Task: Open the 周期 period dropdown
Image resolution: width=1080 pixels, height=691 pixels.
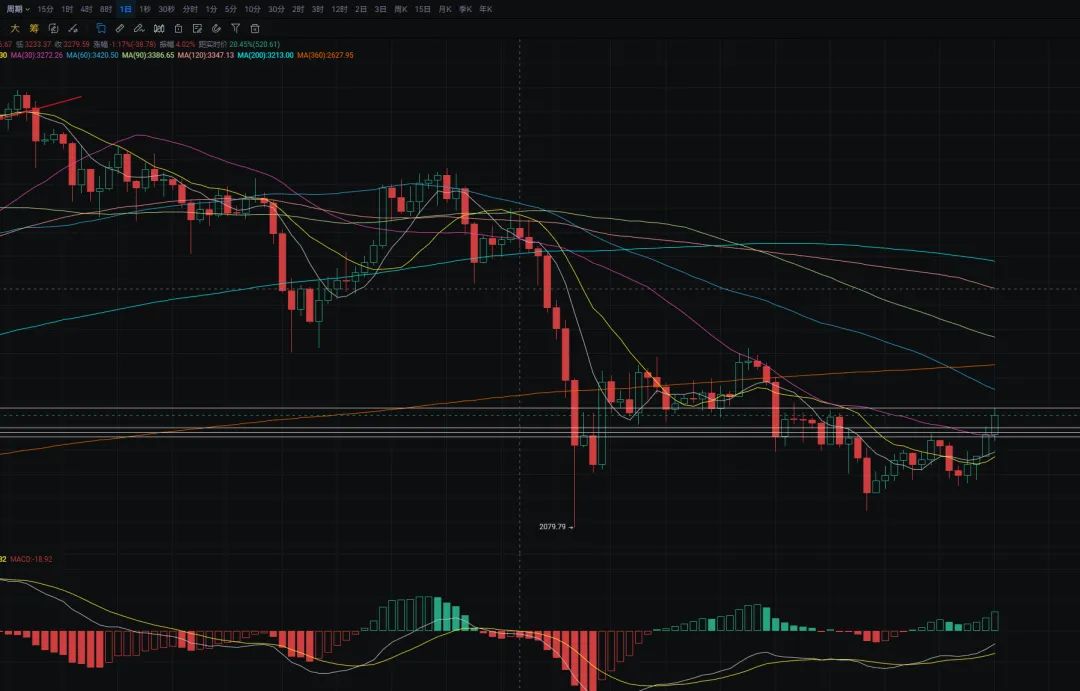Action: 18,9
